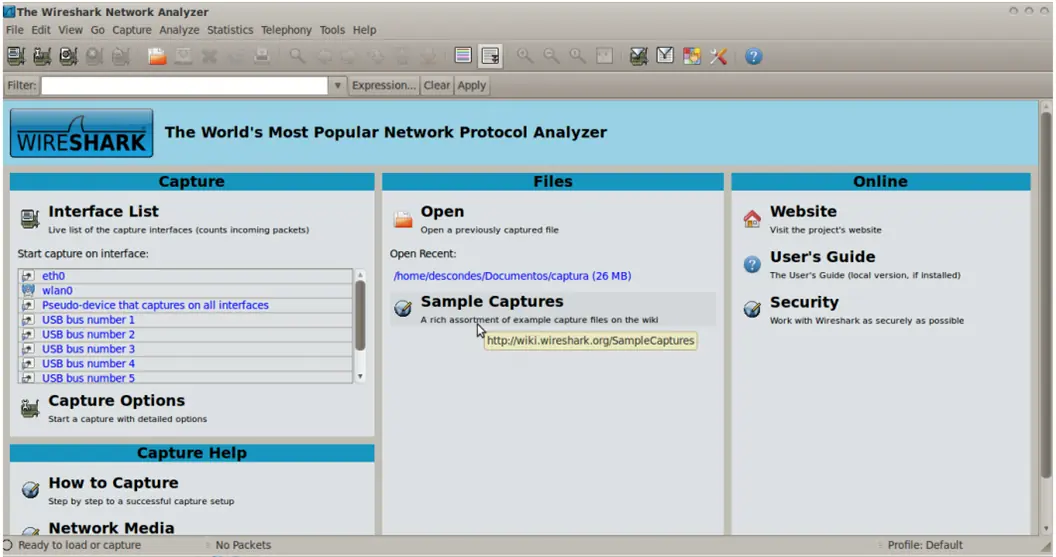Image resolution: width=1056 pixels, height=557 pixels.
Task: Click the close capture file X icon
Action: (209, 57)
